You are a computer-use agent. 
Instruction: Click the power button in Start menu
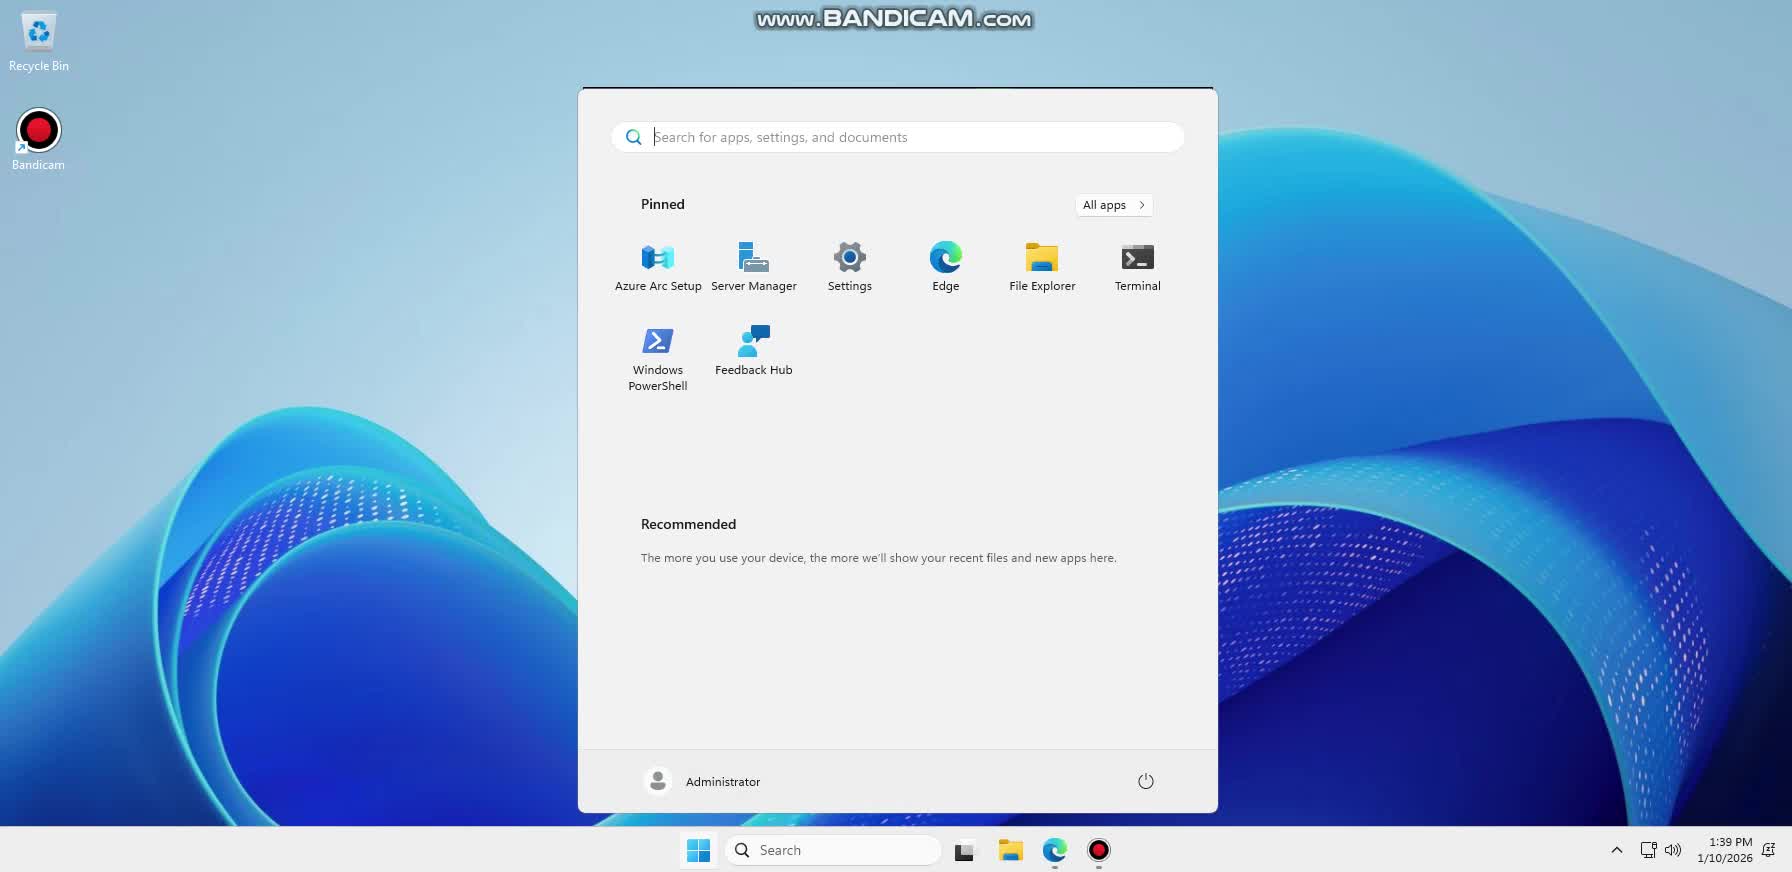[x=1146, y=781]
